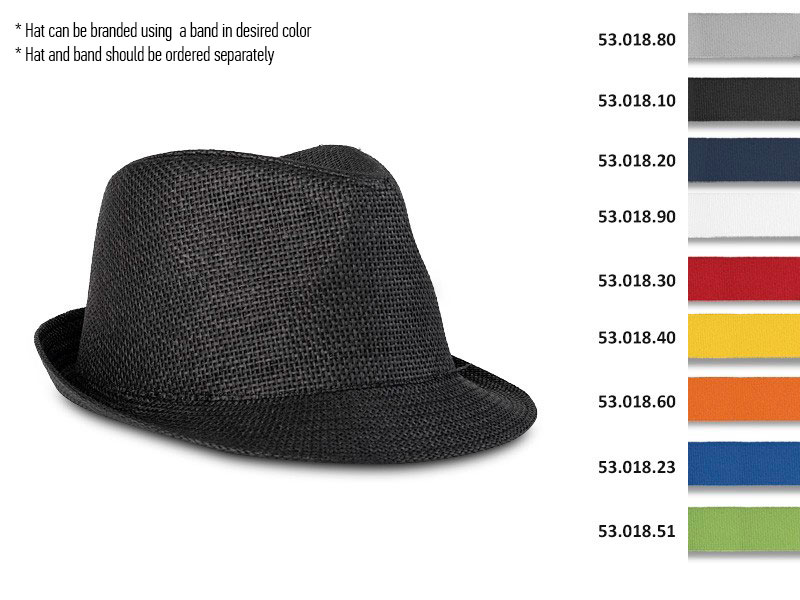Click the product code 53.018.30 label
The image size is (800, 600).
[637, 281]
